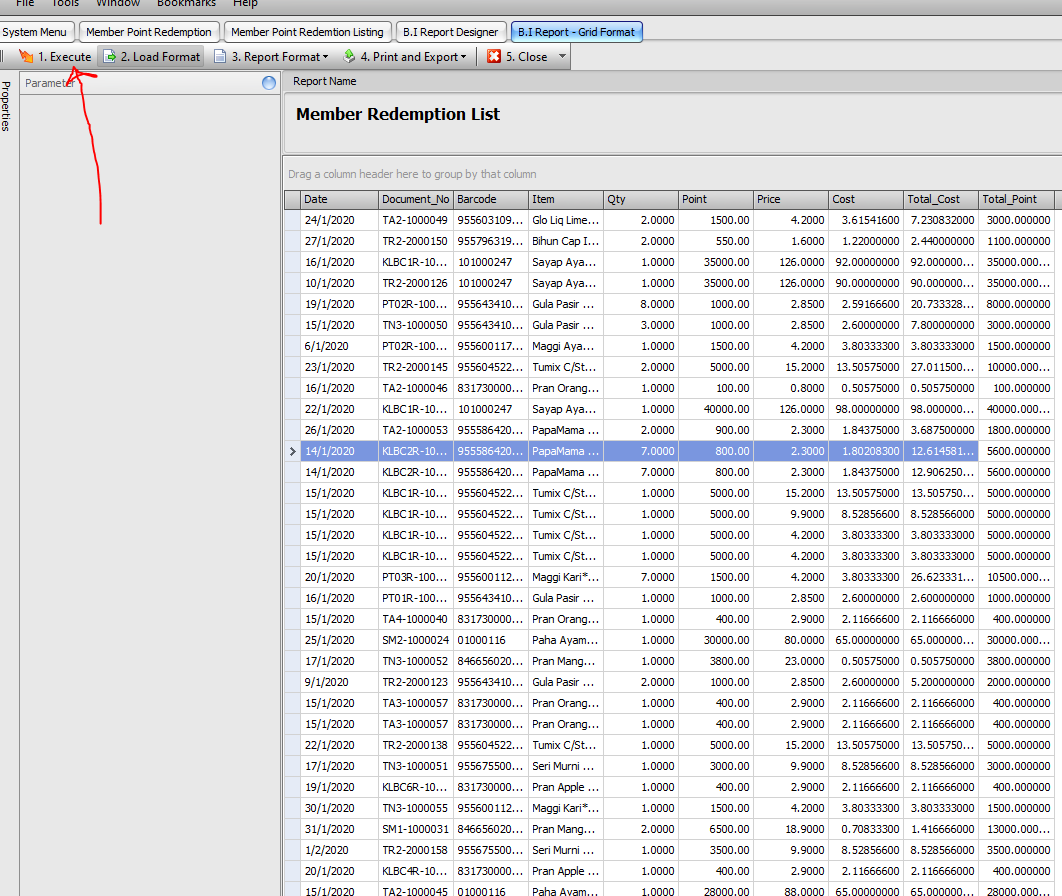Open the Print and Export dropdown
This screenshot has width=1062, height=896.
coord(405,57)
